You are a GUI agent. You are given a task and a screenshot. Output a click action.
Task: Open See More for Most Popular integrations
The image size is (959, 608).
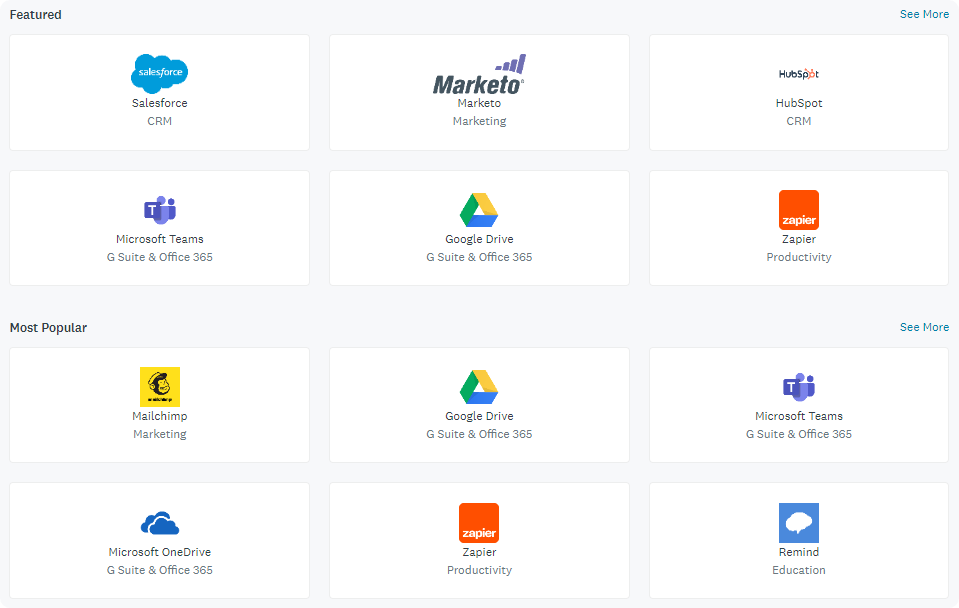(924, 327)
